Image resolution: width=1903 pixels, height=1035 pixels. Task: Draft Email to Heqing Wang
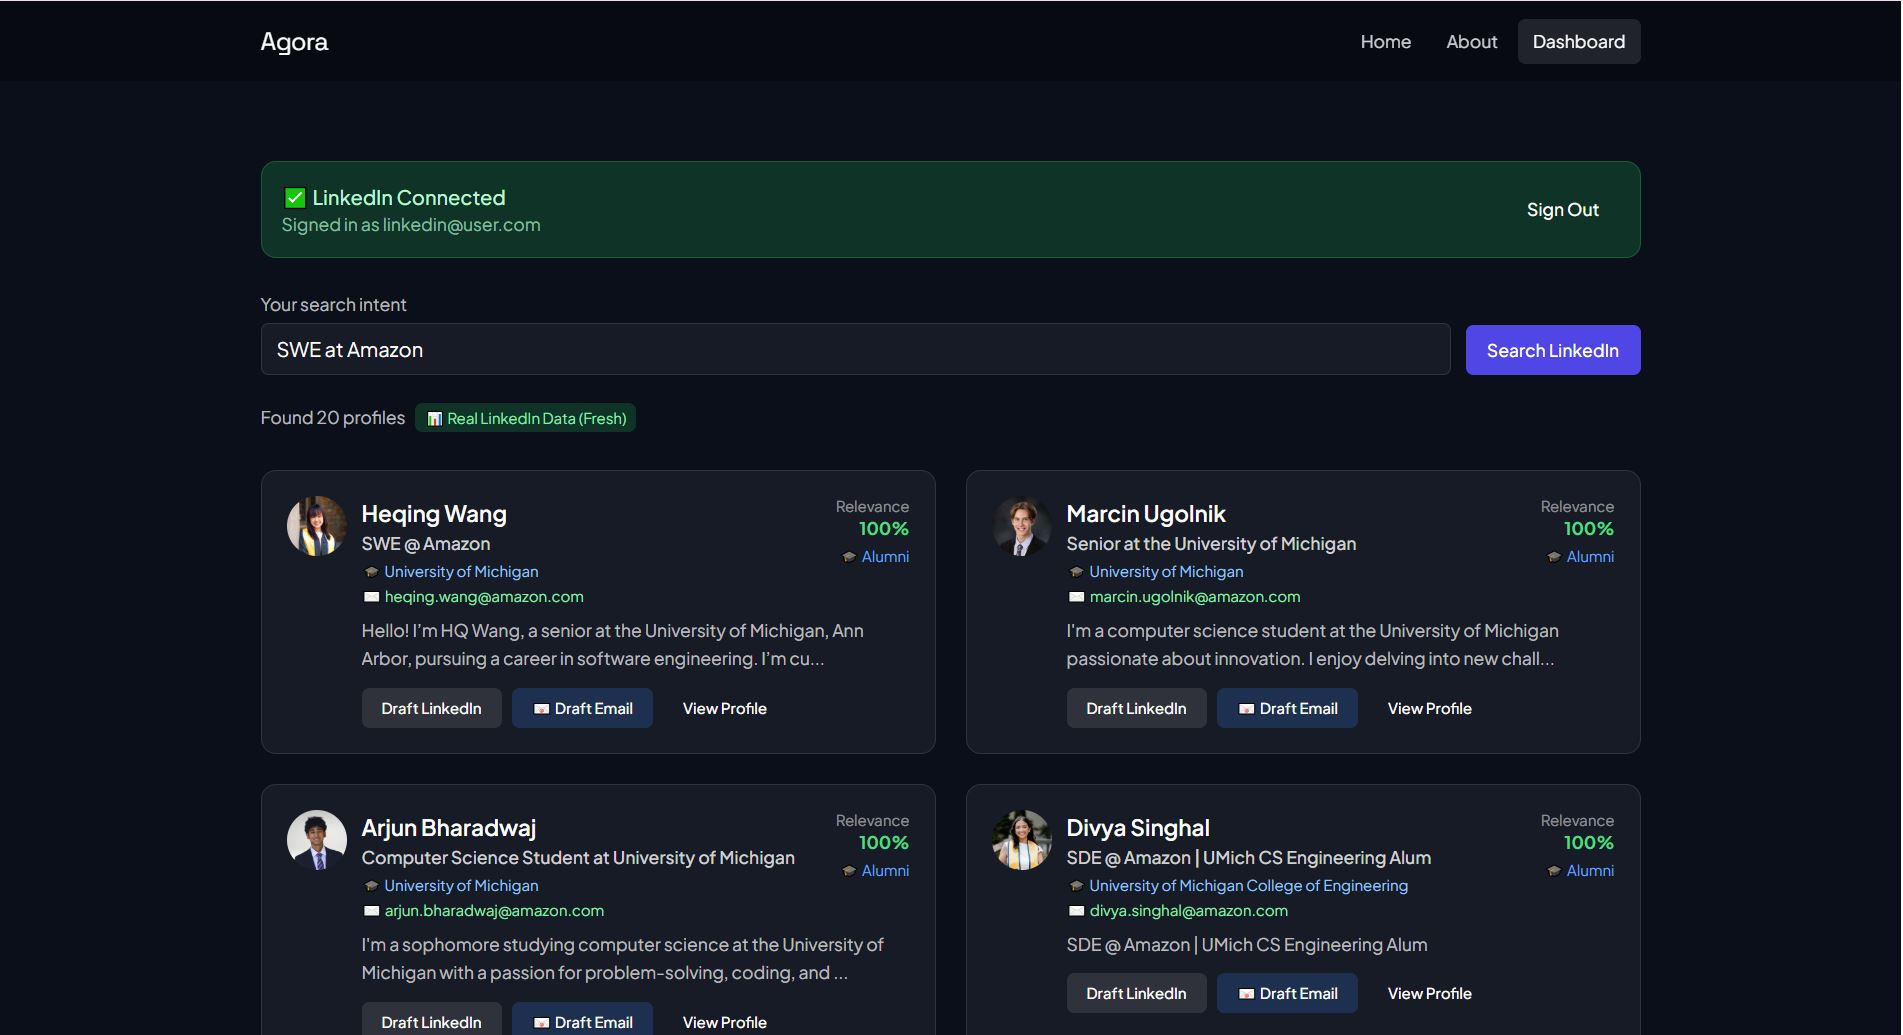click(582, 708)
